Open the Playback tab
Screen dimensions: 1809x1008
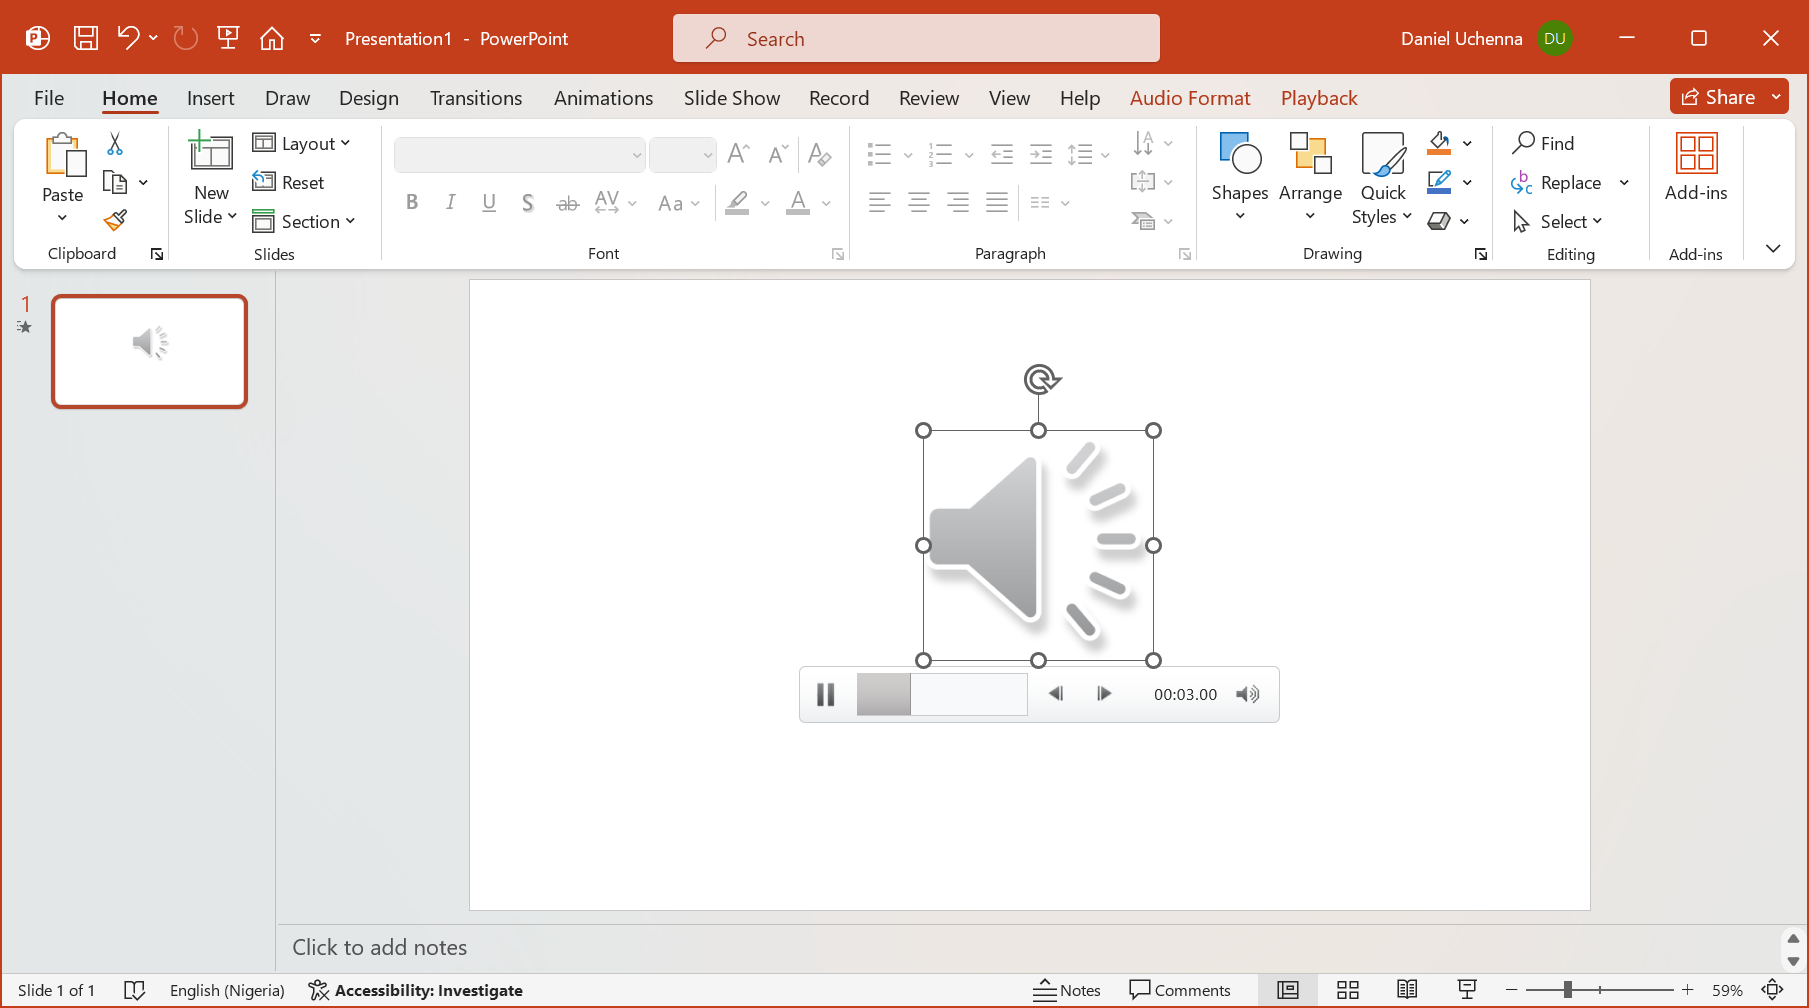point(1318,98)
